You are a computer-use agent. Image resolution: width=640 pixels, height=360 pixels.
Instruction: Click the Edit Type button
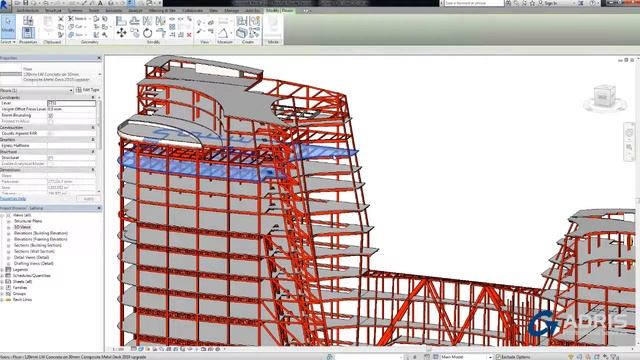click(x=88, y=90)
